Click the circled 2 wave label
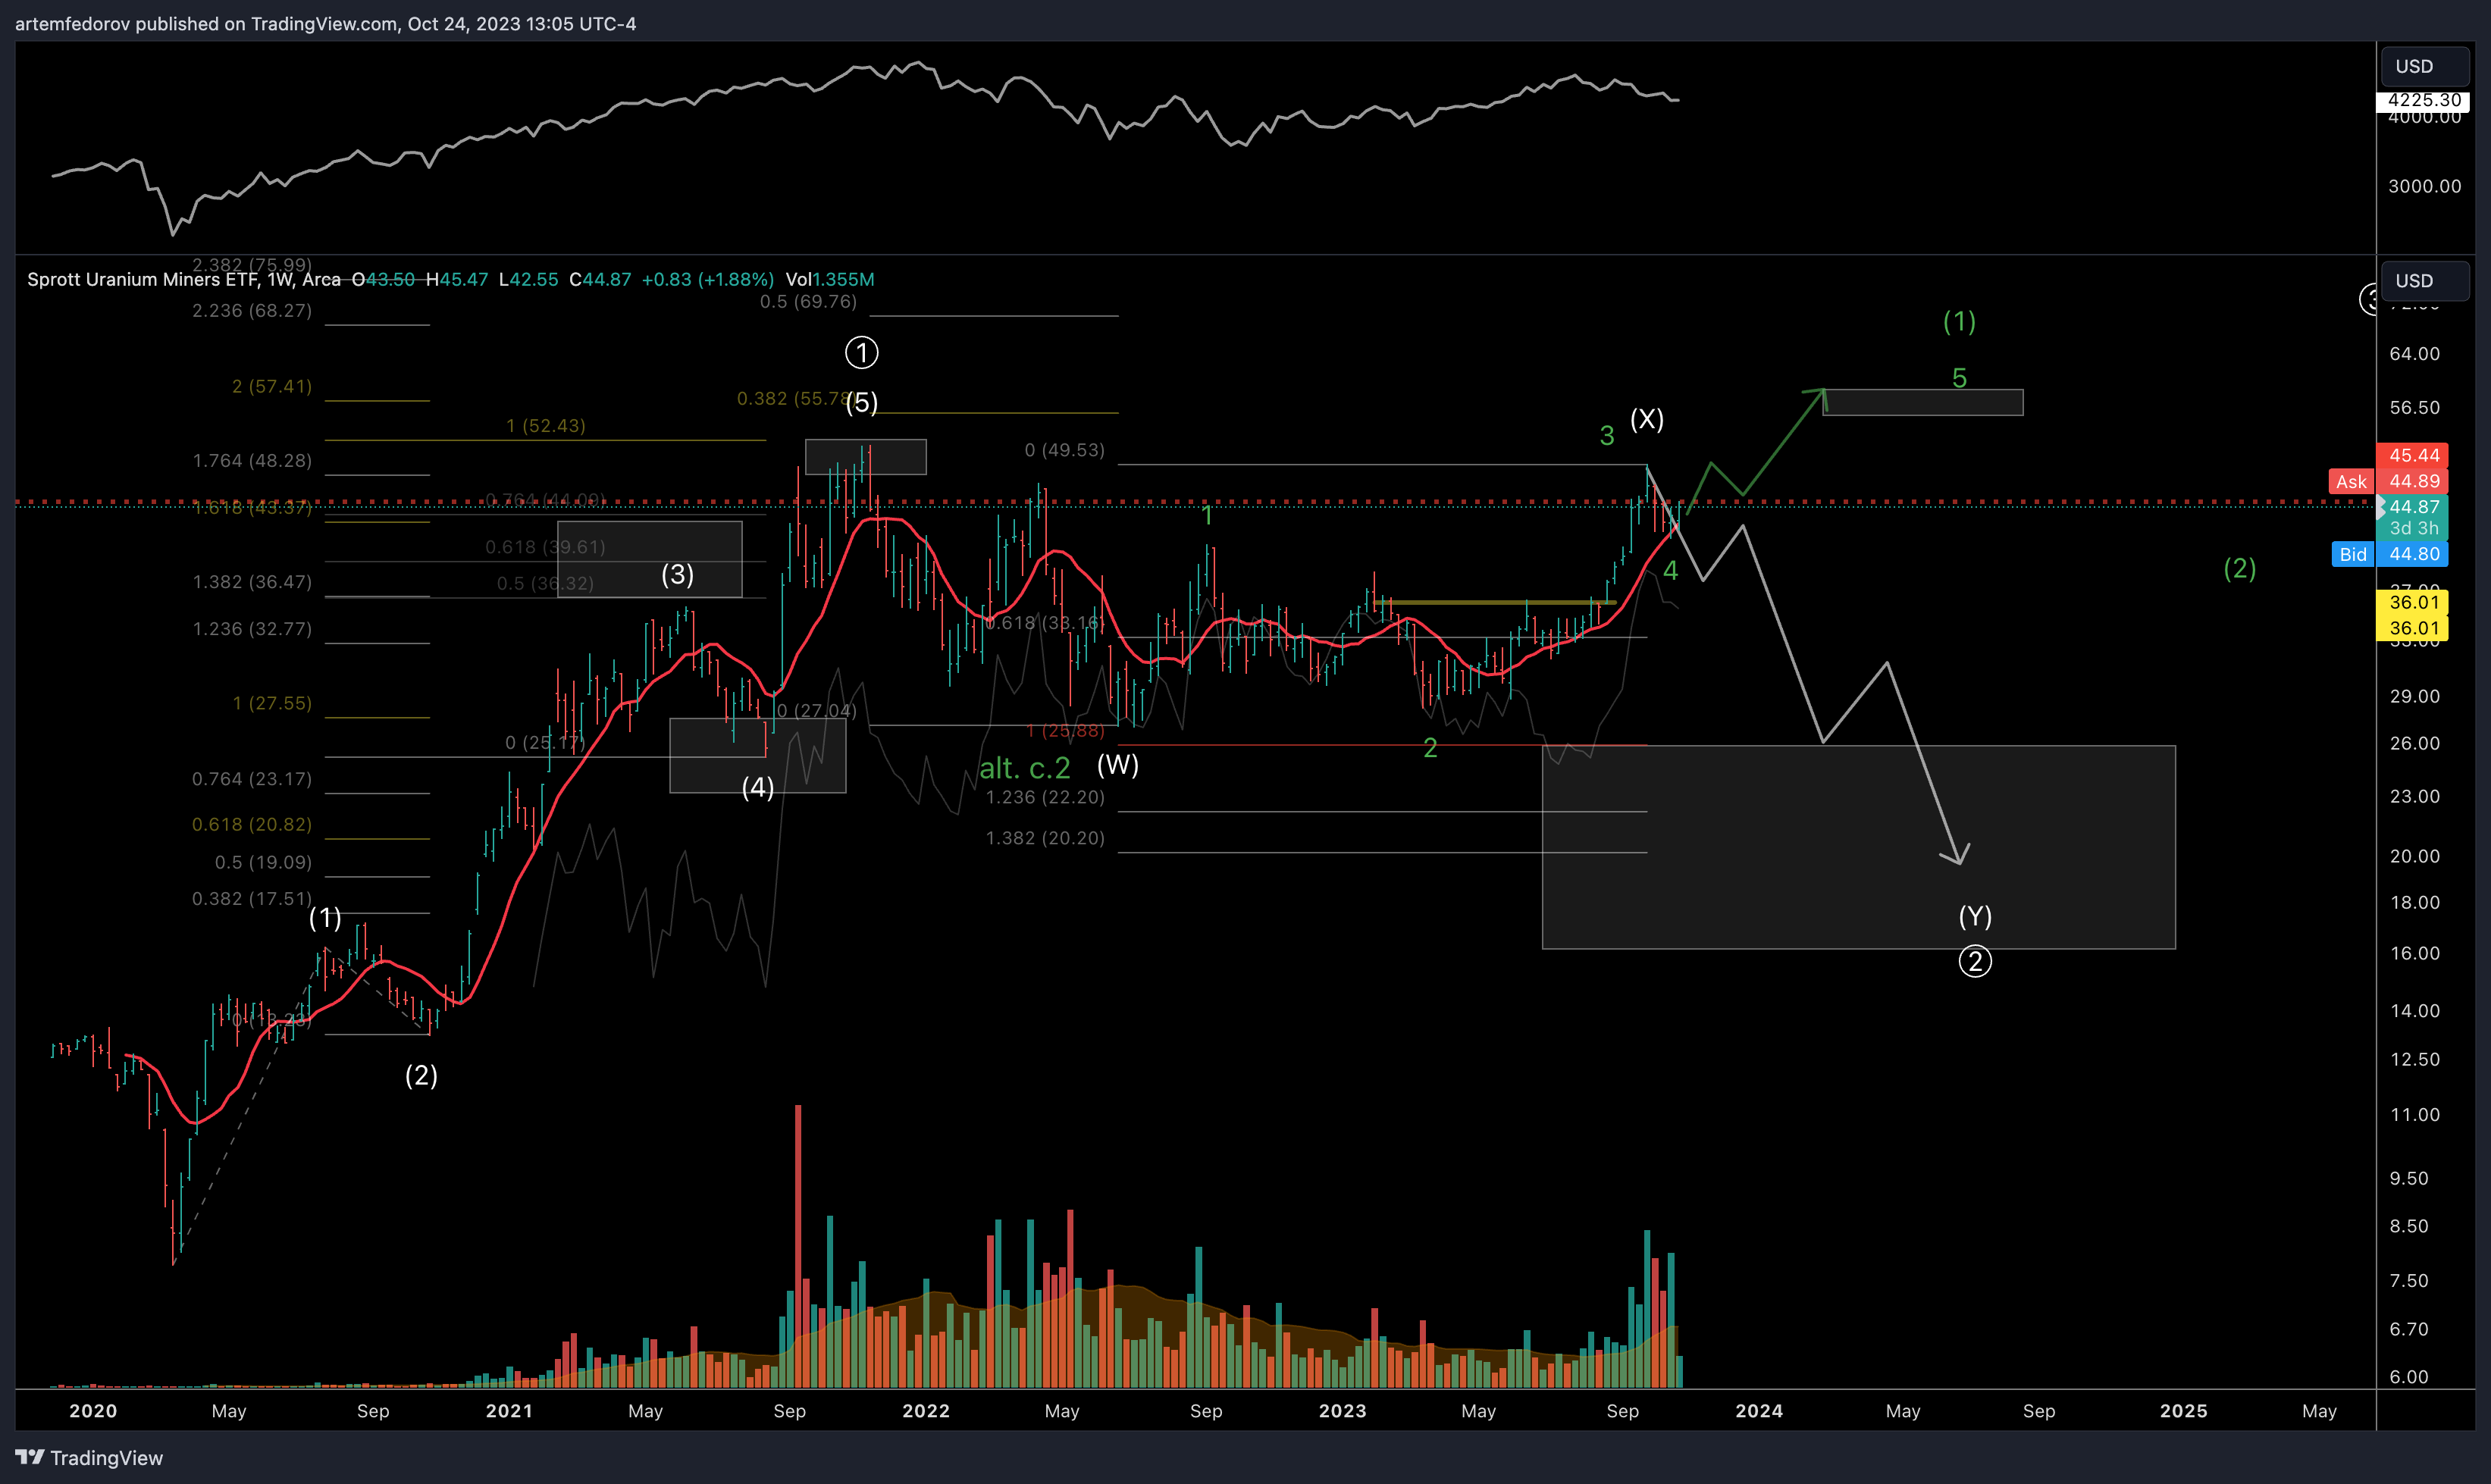The height and width of the screenshot is (1484, 2491). pos(1975,962)
